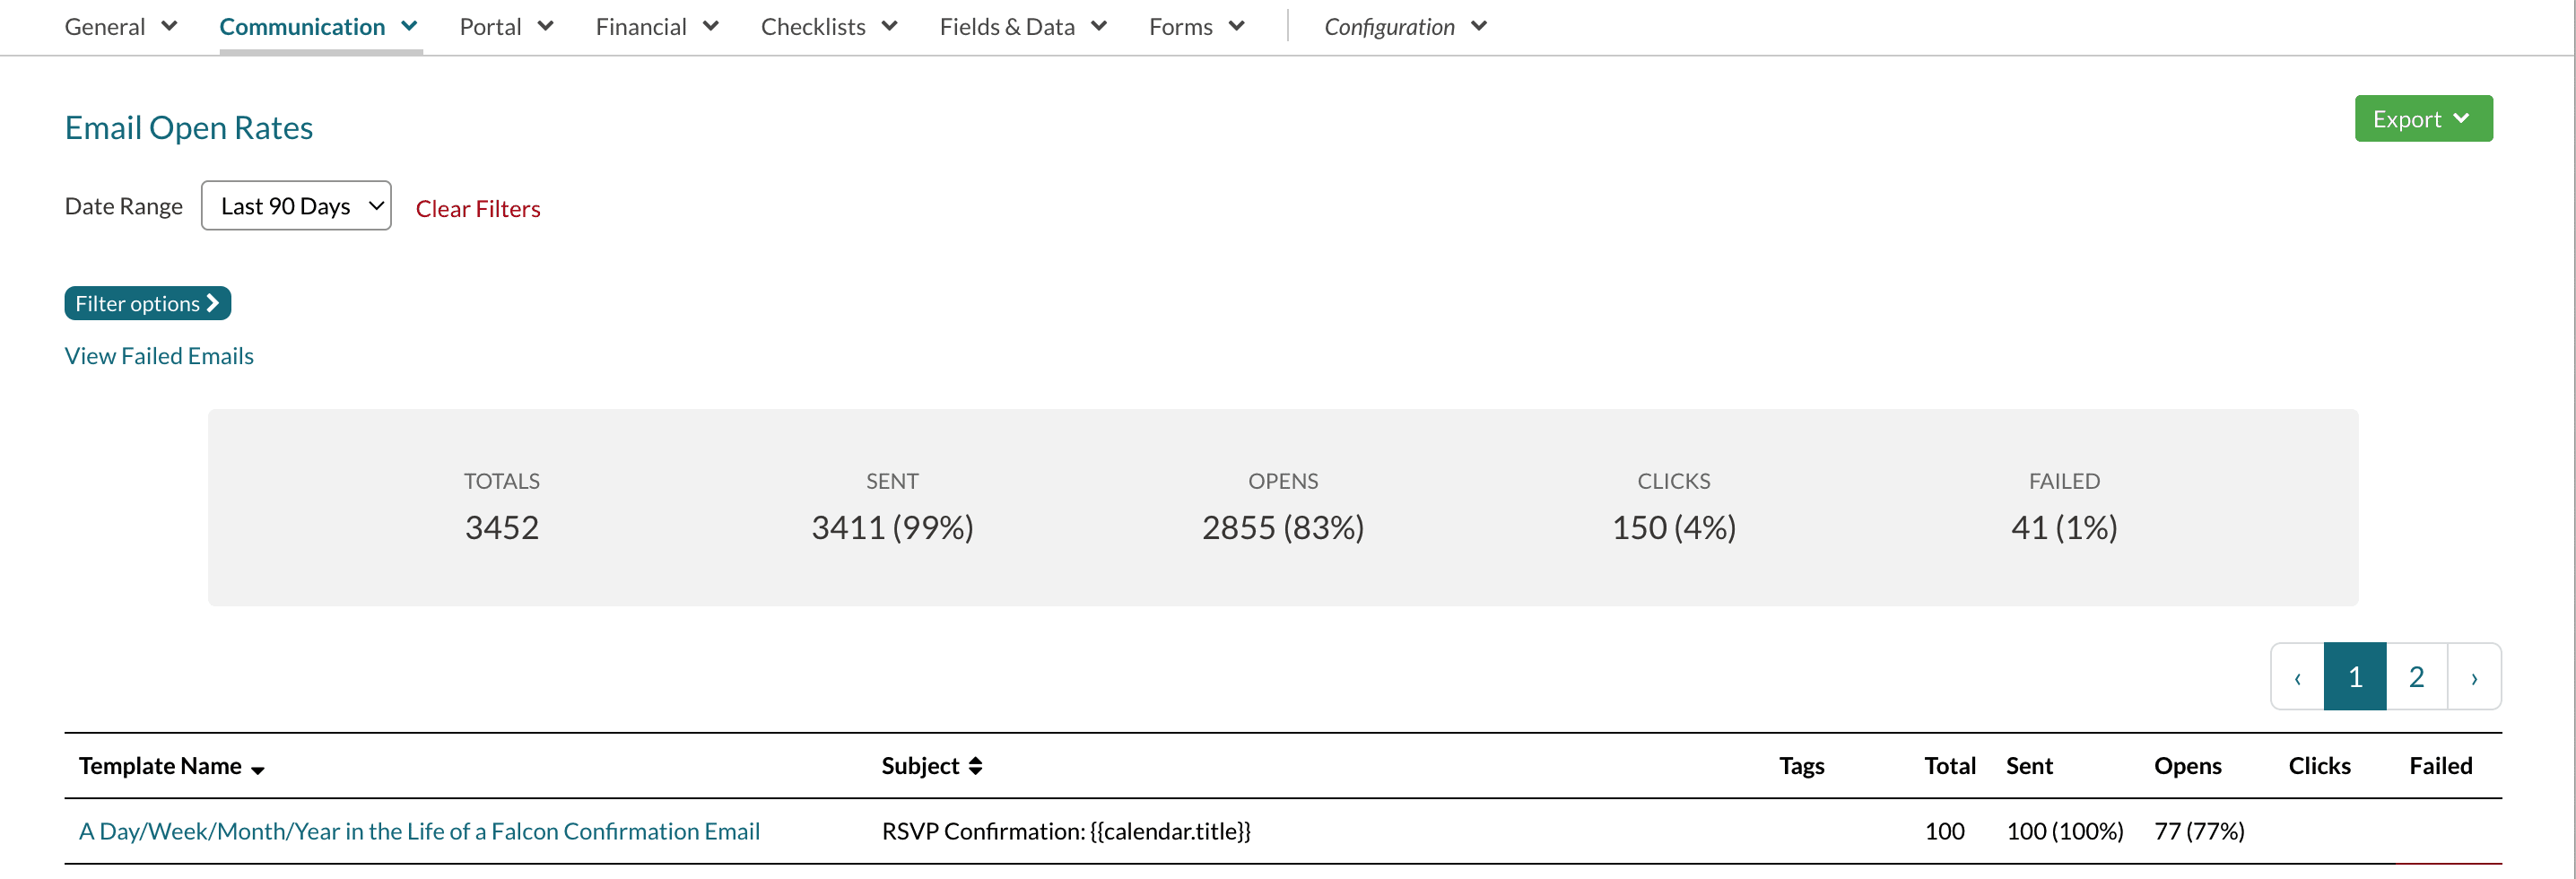Clear all applied filters

pos(478,209)
